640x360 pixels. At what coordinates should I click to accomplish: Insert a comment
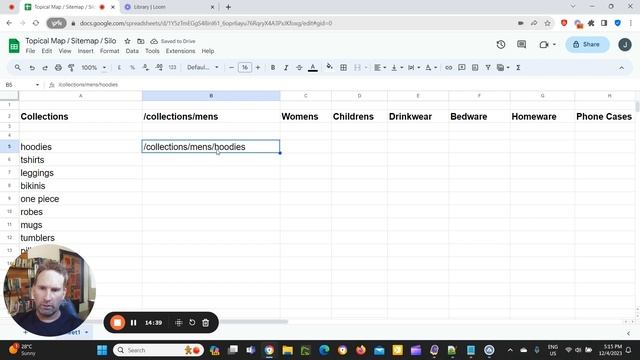pyautogui.click(x=462, y=67)
